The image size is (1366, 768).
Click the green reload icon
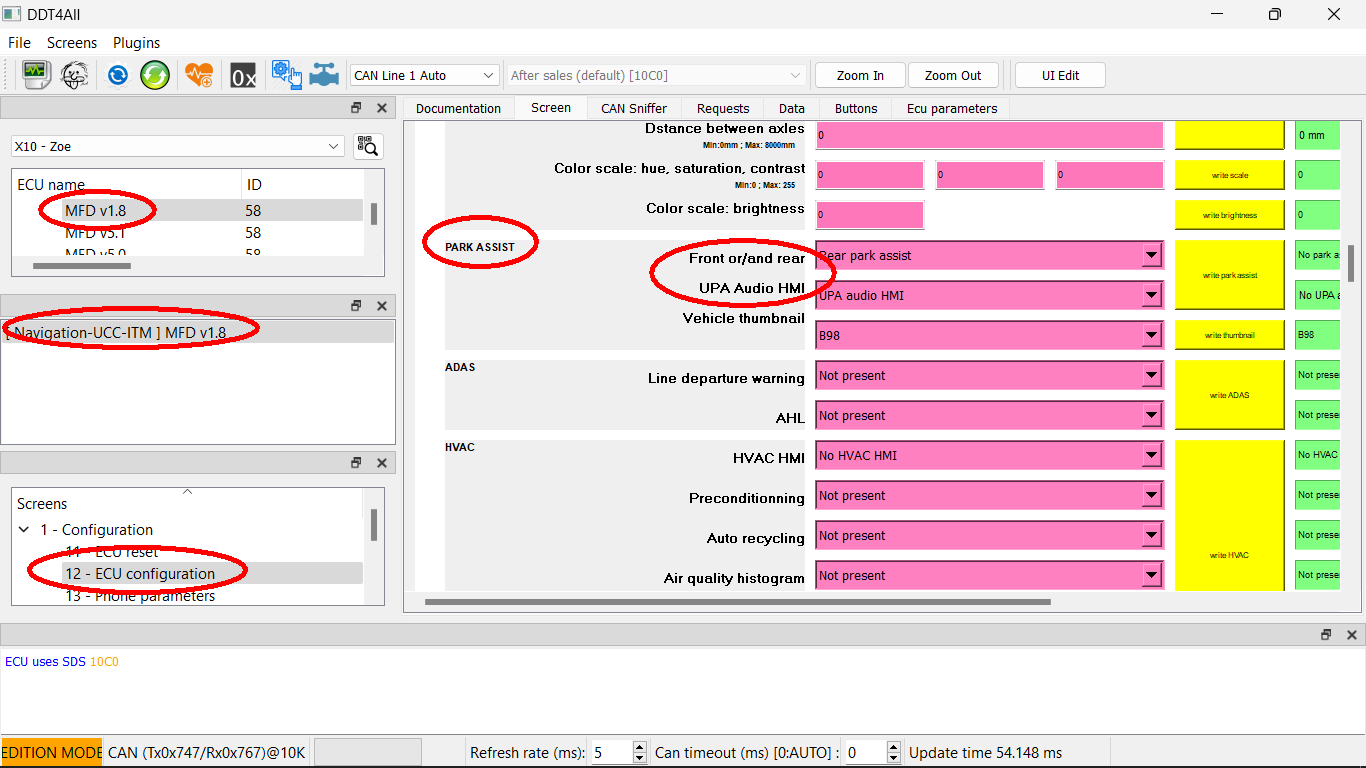pyautogui.click(x=155, y=74)
